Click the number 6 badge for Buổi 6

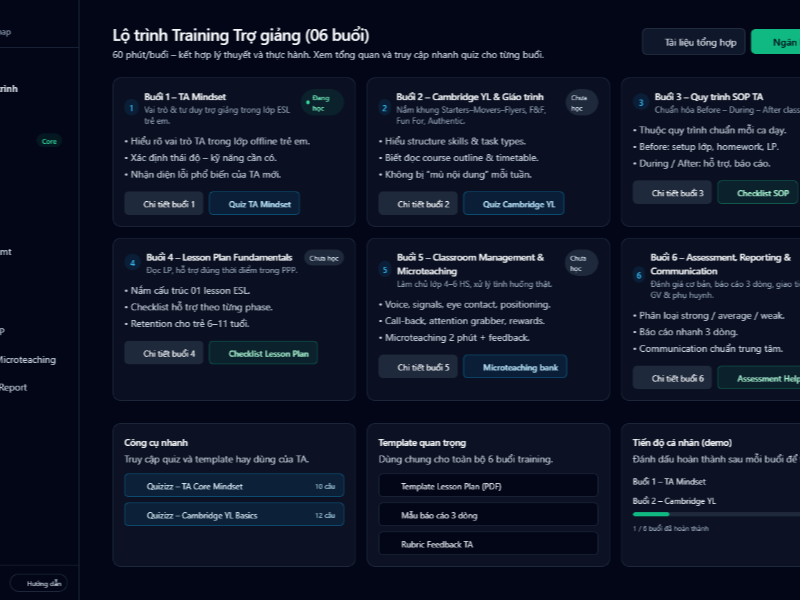[640, 275]
